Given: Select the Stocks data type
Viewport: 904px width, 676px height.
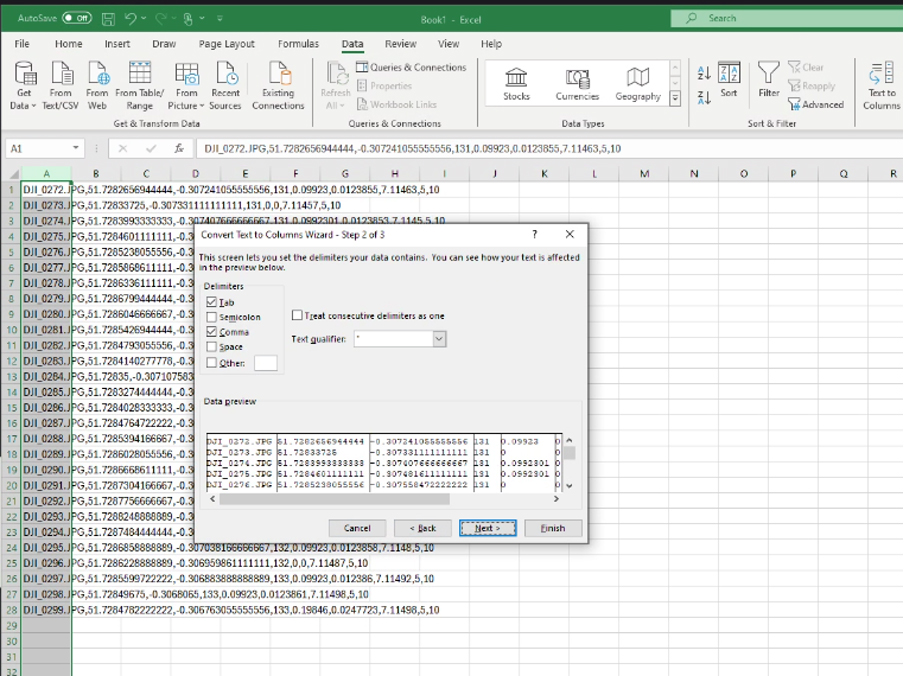Looking at the screenshot, I should pos(516,84).
